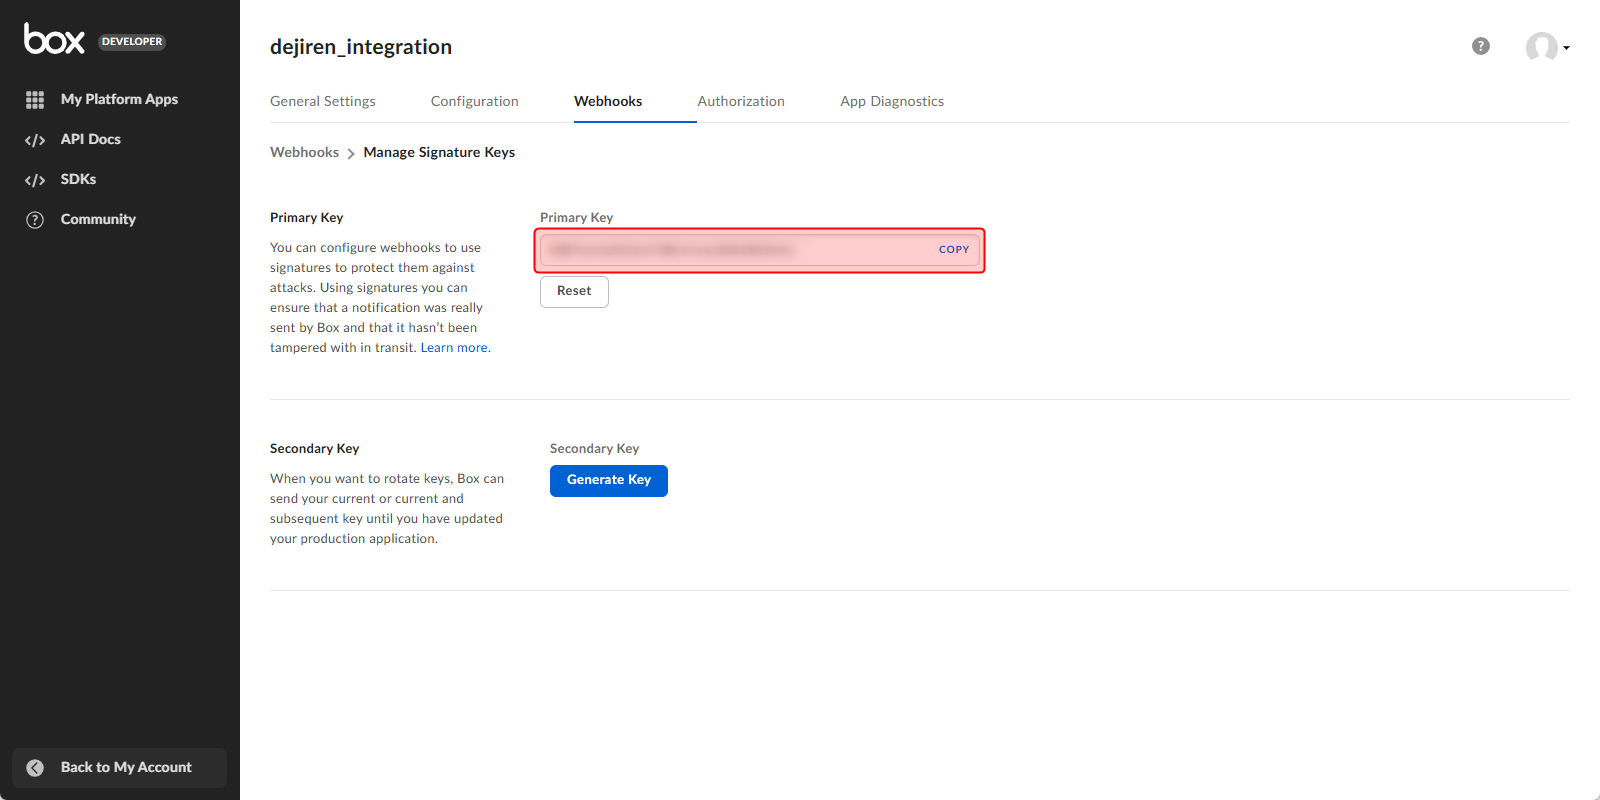Open App Diagnostics tab
The width and height of the screenshot is (1600, 800).
click(892, 101)
